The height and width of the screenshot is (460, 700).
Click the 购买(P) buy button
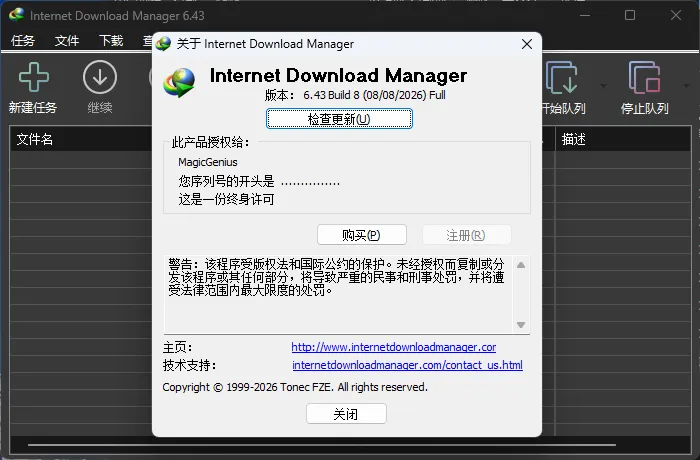(x=362, y=235)
